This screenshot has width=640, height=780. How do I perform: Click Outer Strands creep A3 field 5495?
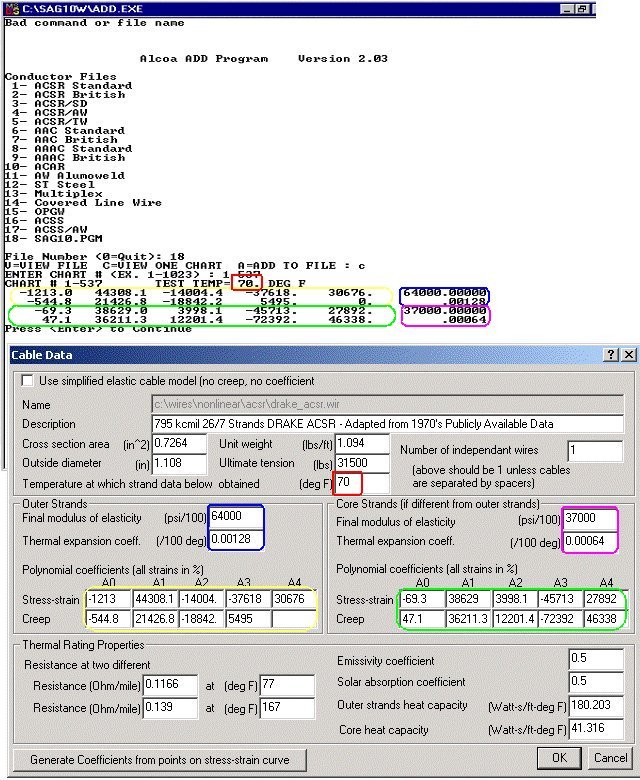[x=248, y=619]
